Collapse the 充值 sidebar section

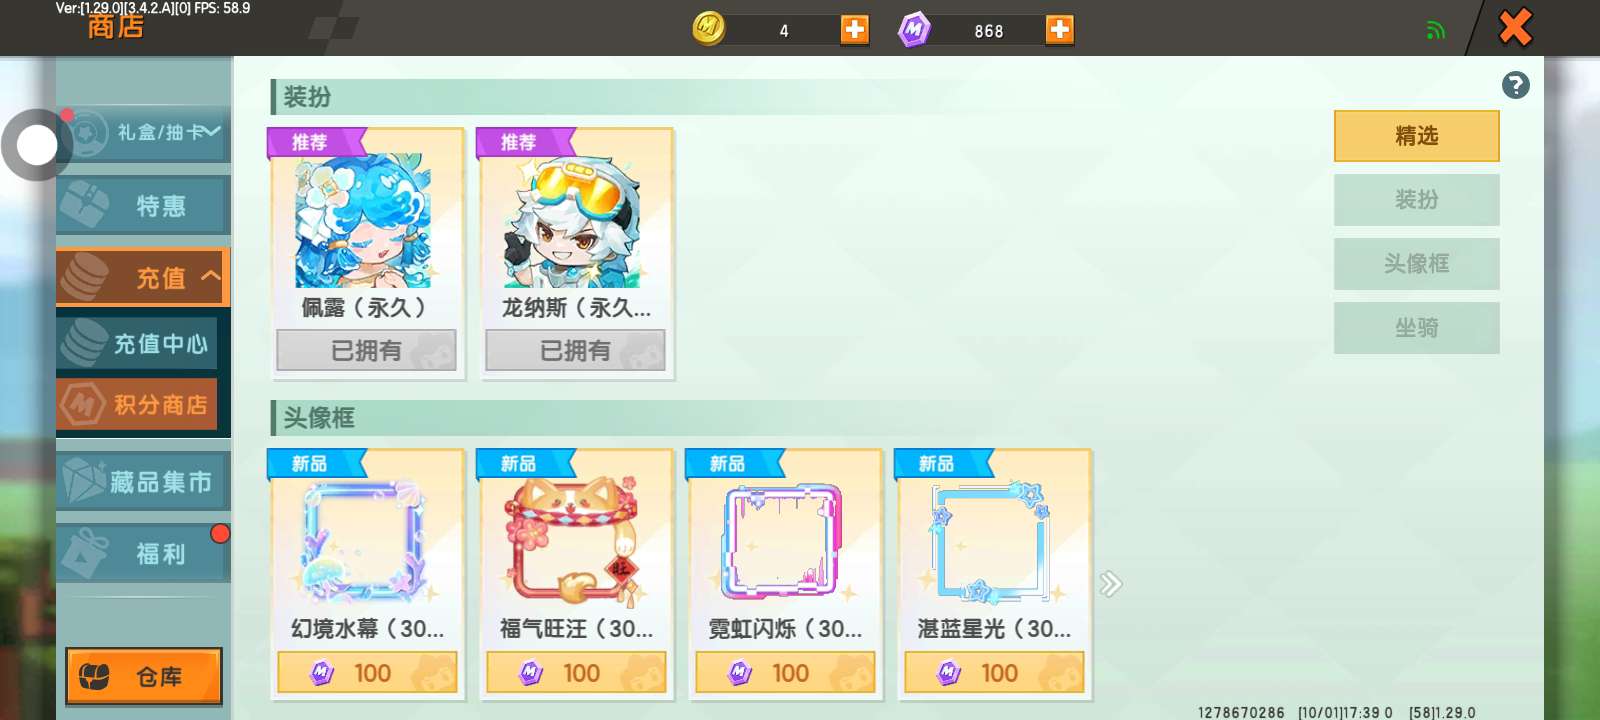[x=144, y=277]
